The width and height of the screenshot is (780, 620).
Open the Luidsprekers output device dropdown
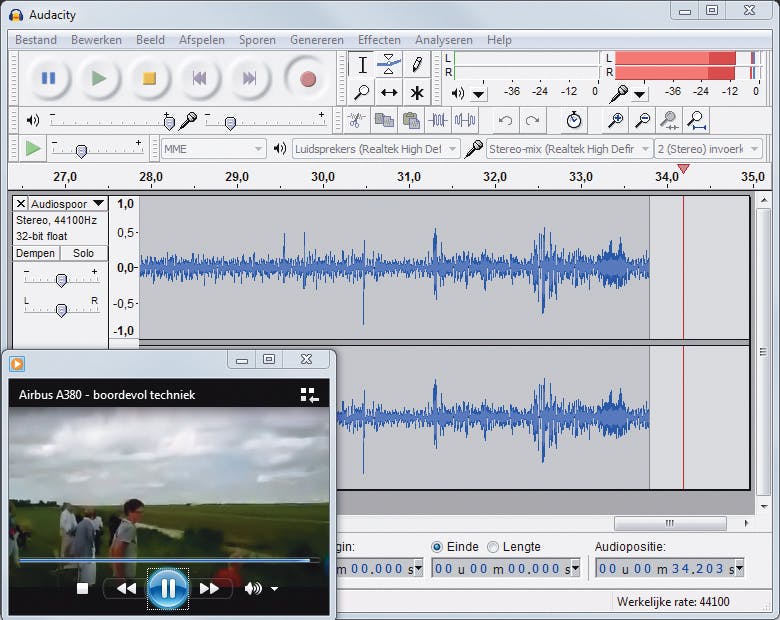click(x=375, y=149)
